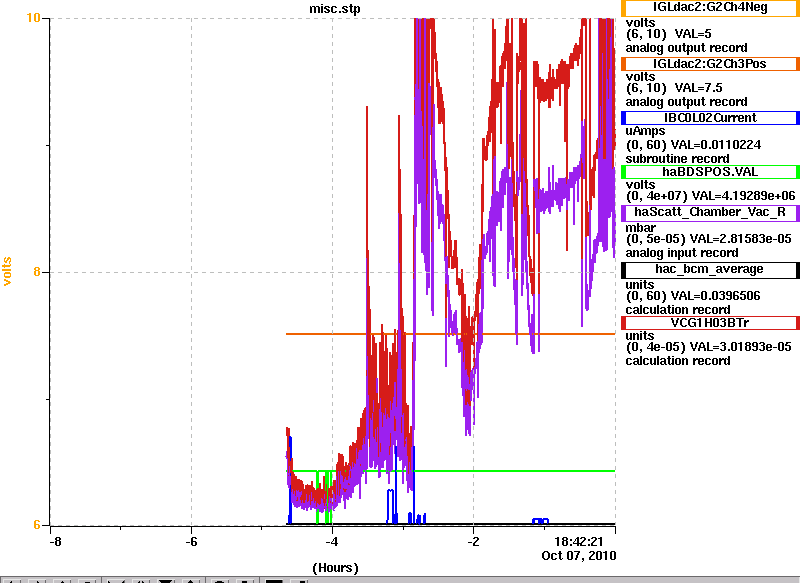The image size is (800, 583).
Task: Click units label under VCG1H03BTr
Action: pyautogui.click(x=640, y=336)
